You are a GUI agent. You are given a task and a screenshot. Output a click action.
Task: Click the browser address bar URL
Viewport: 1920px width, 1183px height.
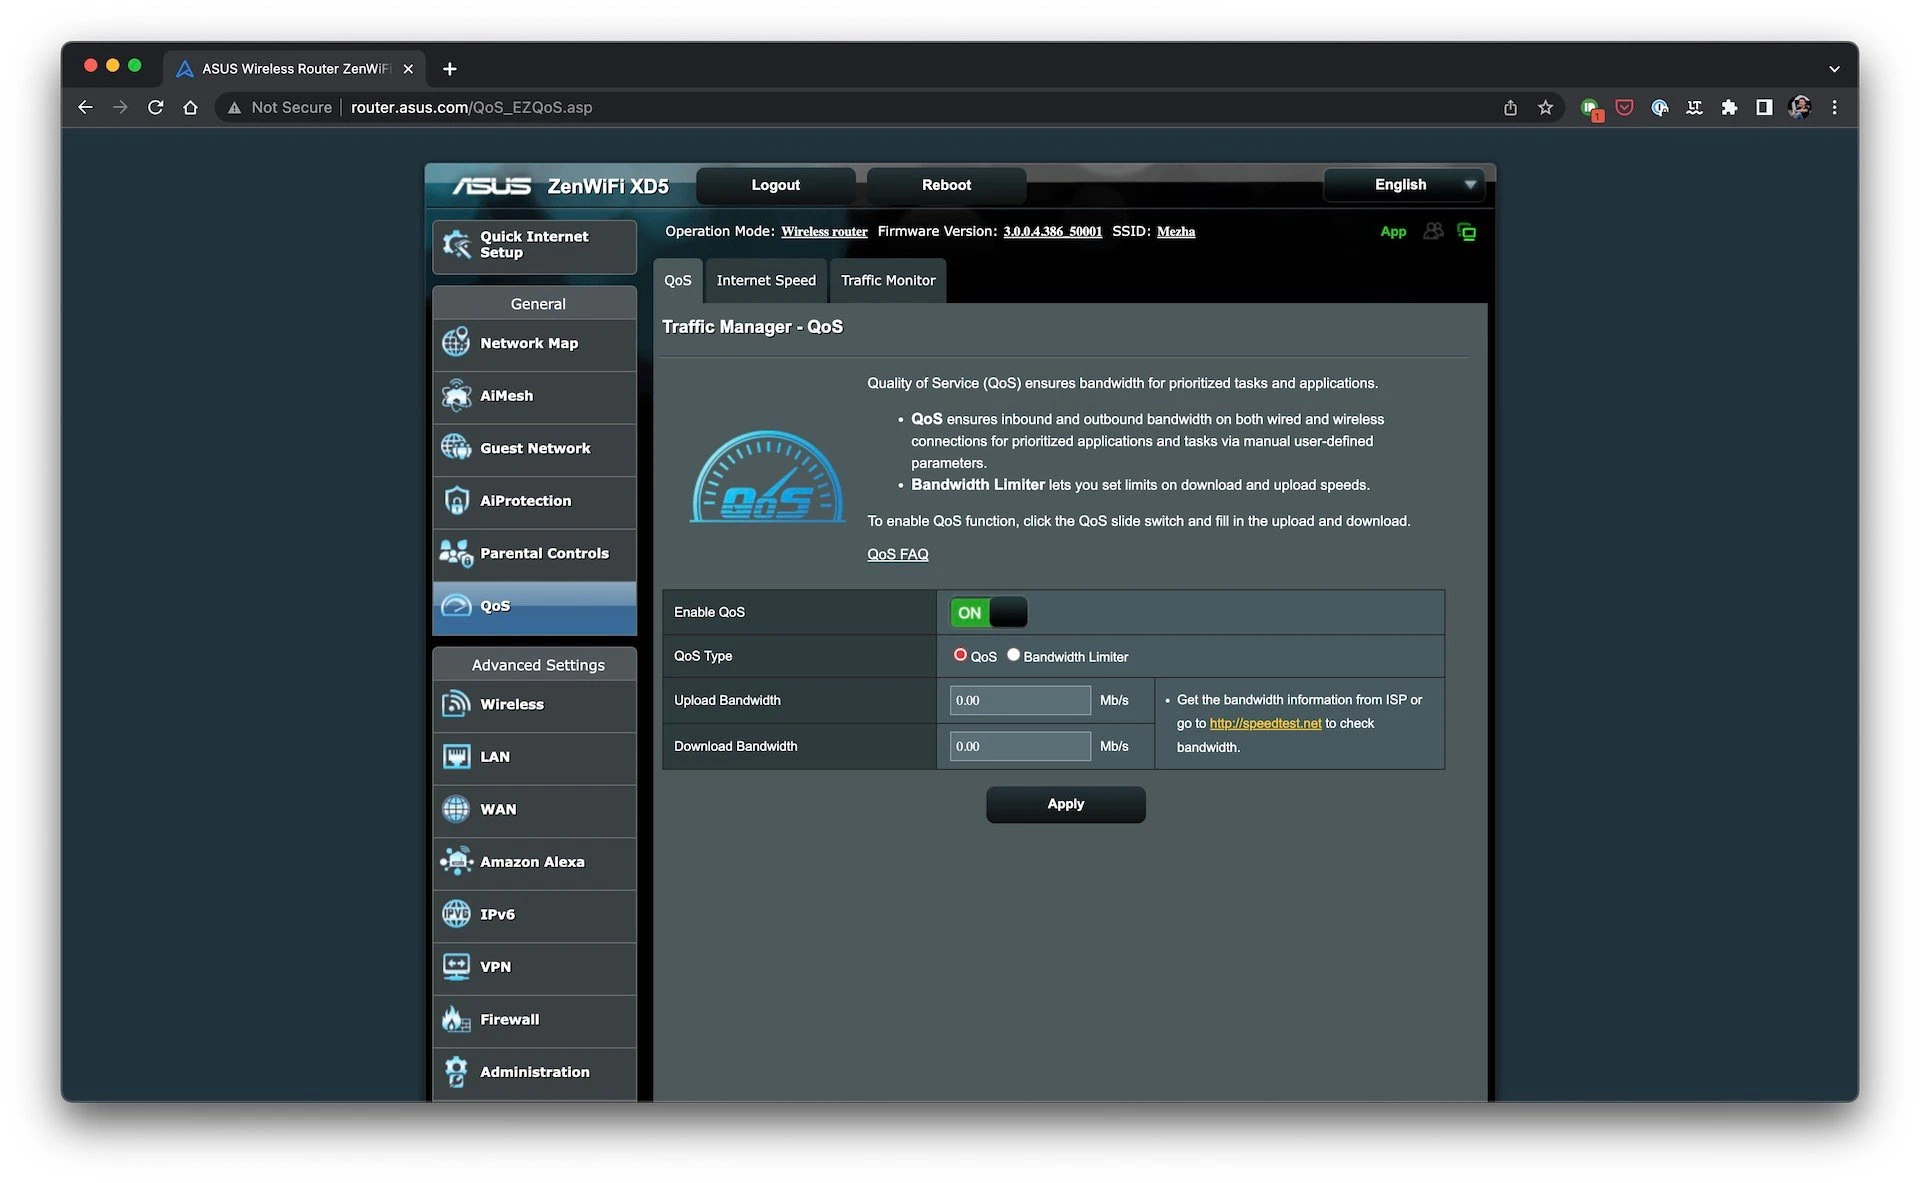click(x=471, y=107)
